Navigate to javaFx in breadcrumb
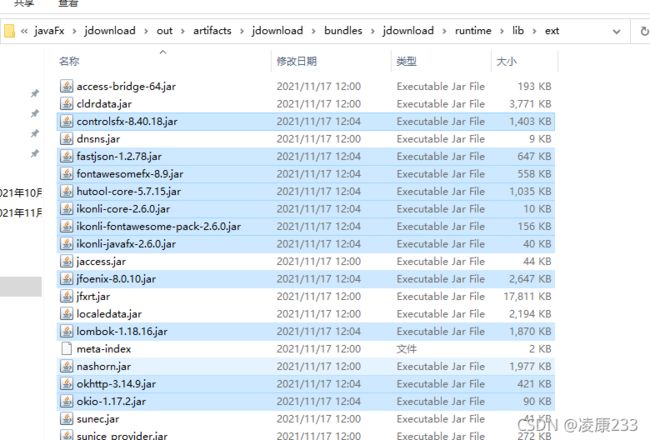 49,31
